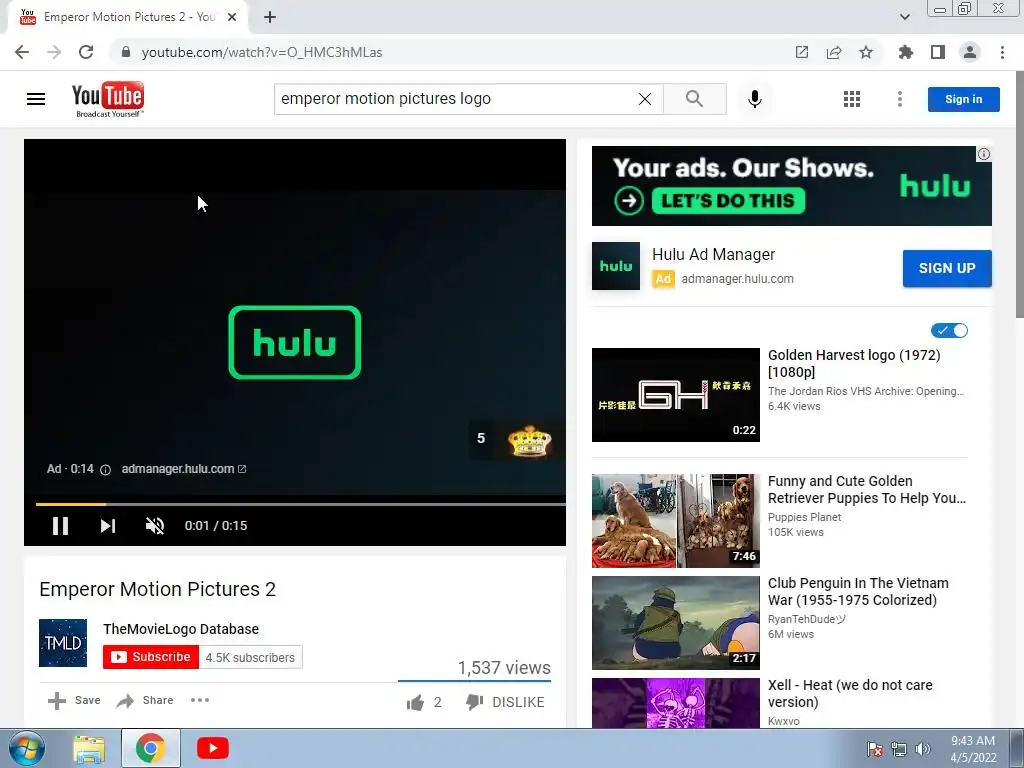Clear the search box text
This screenshot has height=768, width=1024.
coord(645,99)
